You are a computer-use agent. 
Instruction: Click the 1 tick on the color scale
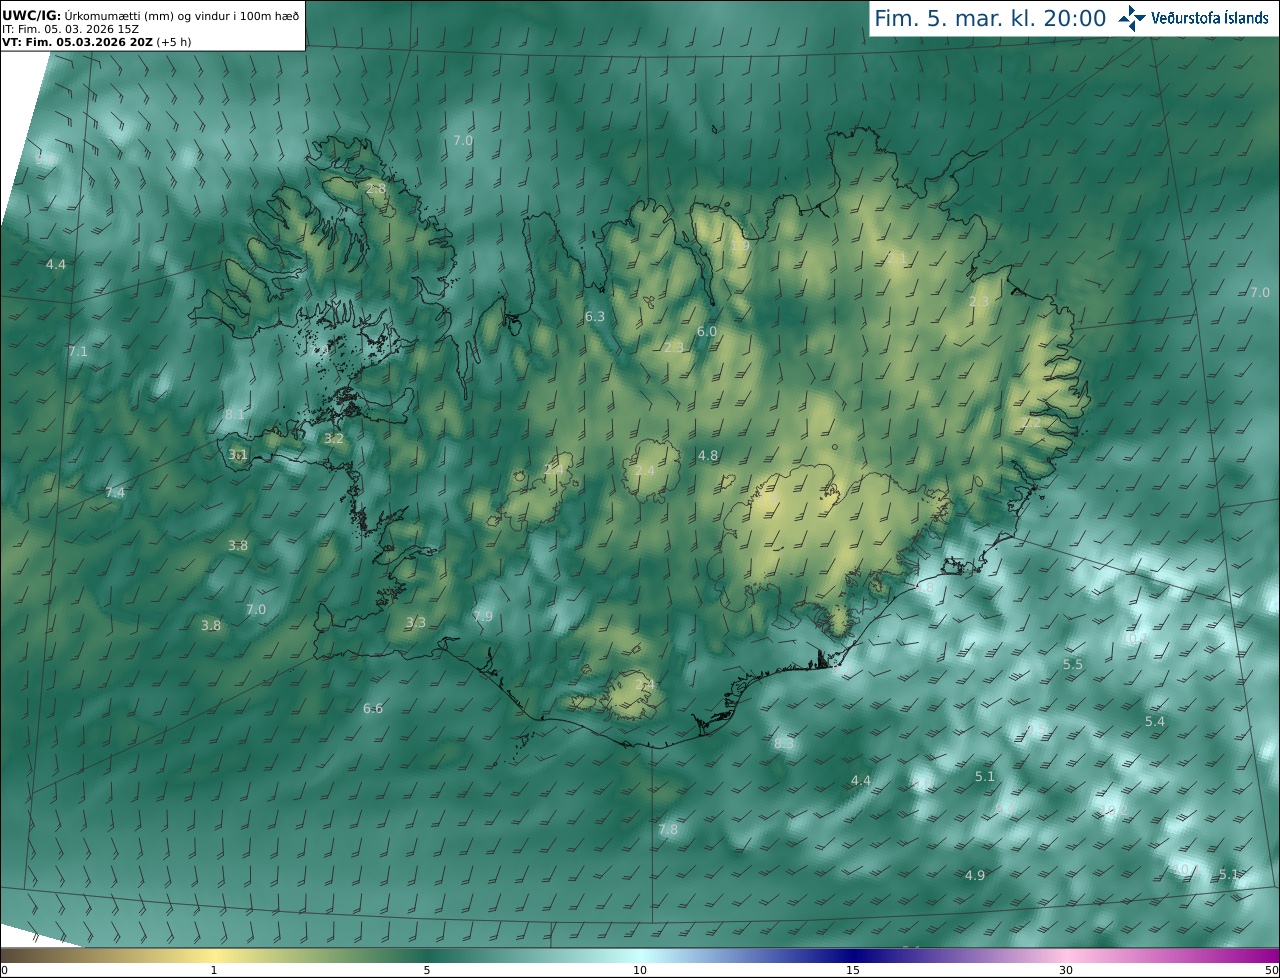click(x=214, y=971)
